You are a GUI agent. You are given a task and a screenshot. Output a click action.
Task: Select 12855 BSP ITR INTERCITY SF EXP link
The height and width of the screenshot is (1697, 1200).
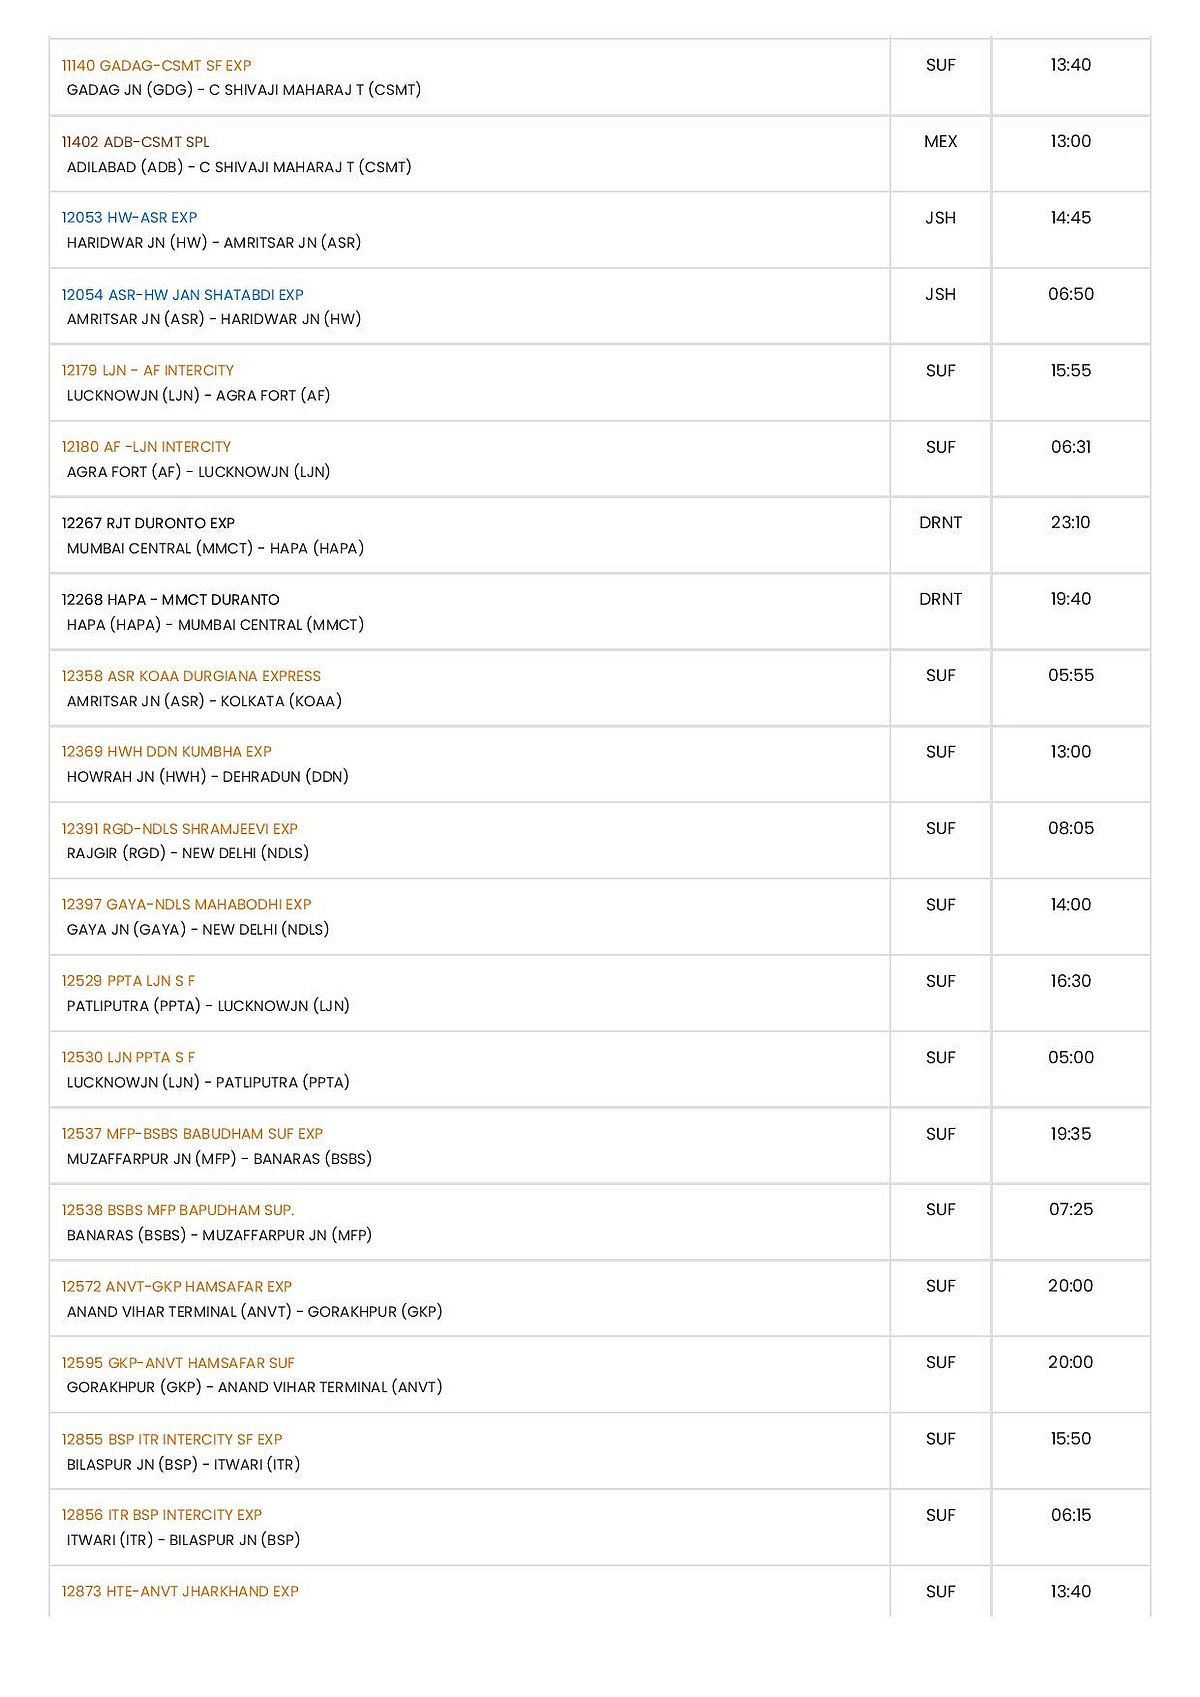click(x=172, y=1440)
